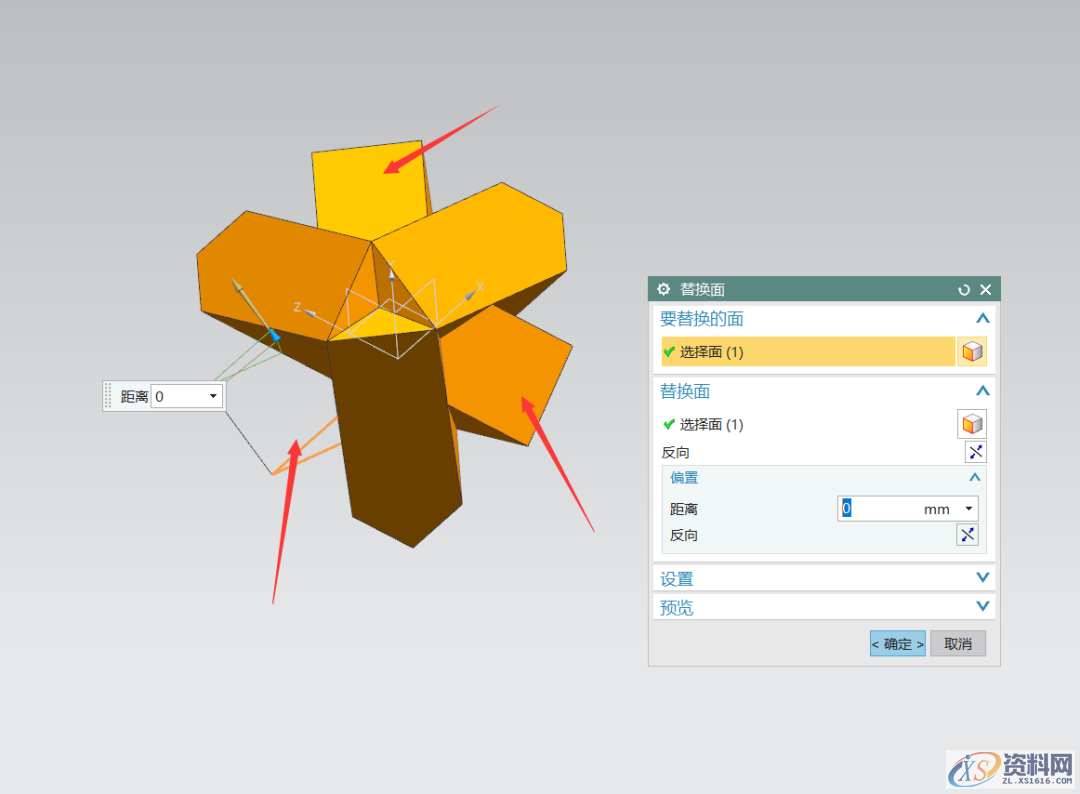Click the blue offset drag handle on the model
The image size is (1080, 794).
coord(275,338)
